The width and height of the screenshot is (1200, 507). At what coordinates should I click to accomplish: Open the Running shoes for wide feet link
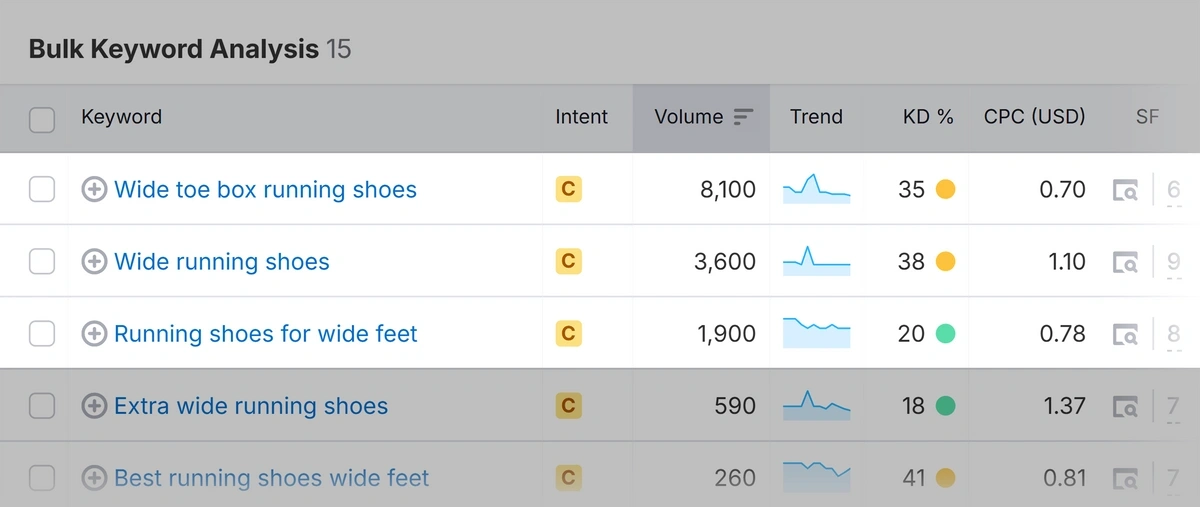click(266, 334)
